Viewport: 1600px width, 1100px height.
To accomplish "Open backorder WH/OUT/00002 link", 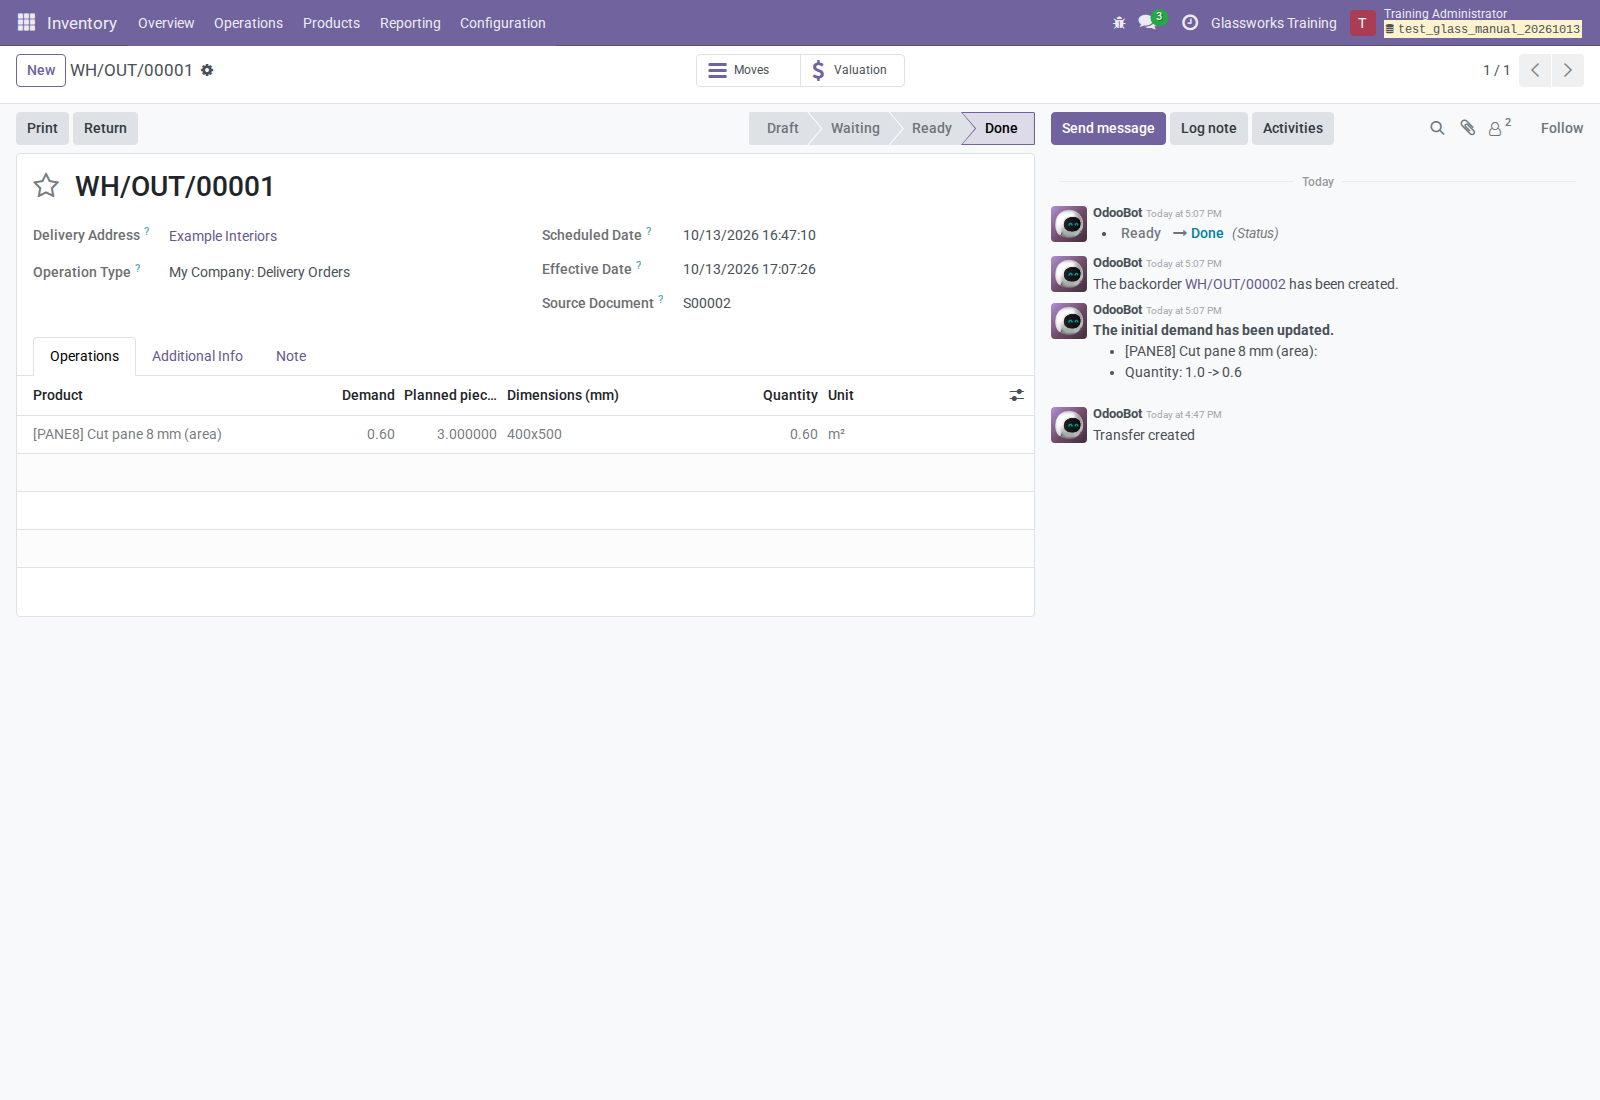I will (1235, 284).
